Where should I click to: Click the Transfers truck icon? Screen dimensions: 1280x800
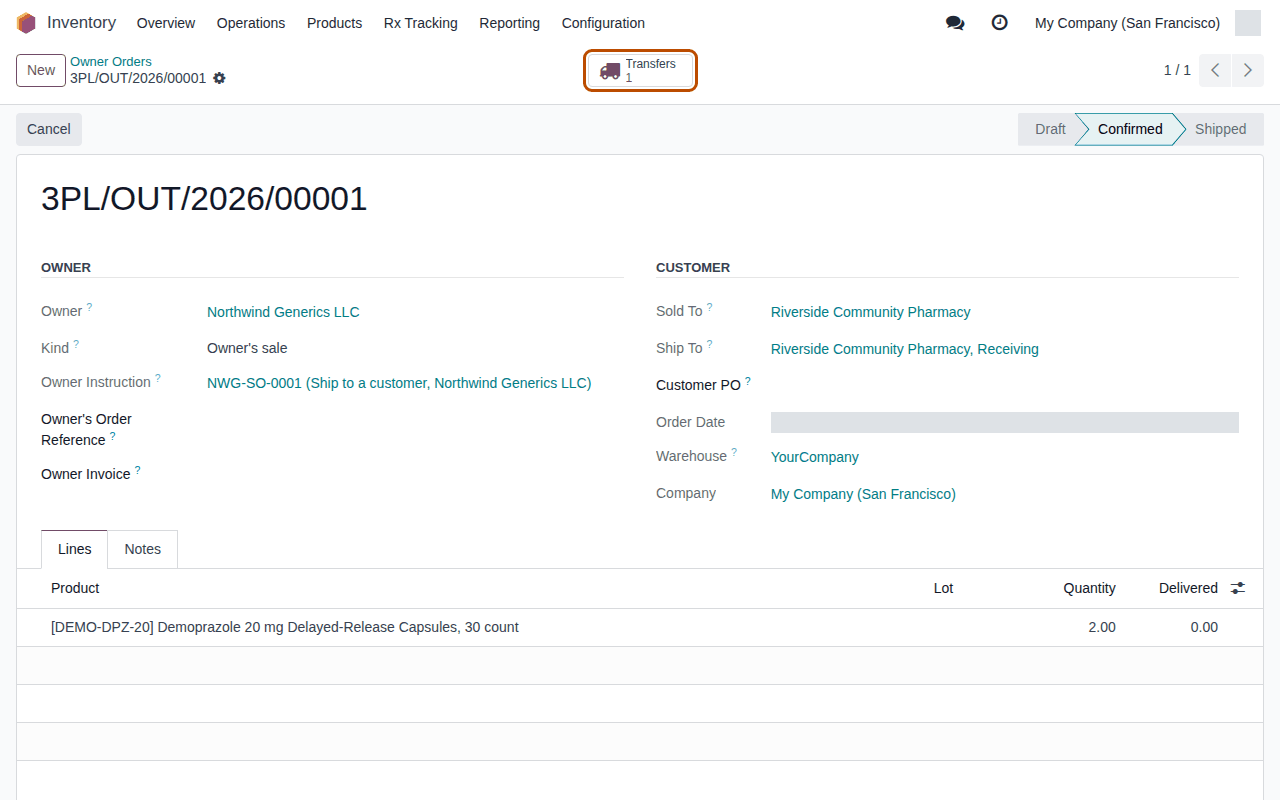point(610,71)
